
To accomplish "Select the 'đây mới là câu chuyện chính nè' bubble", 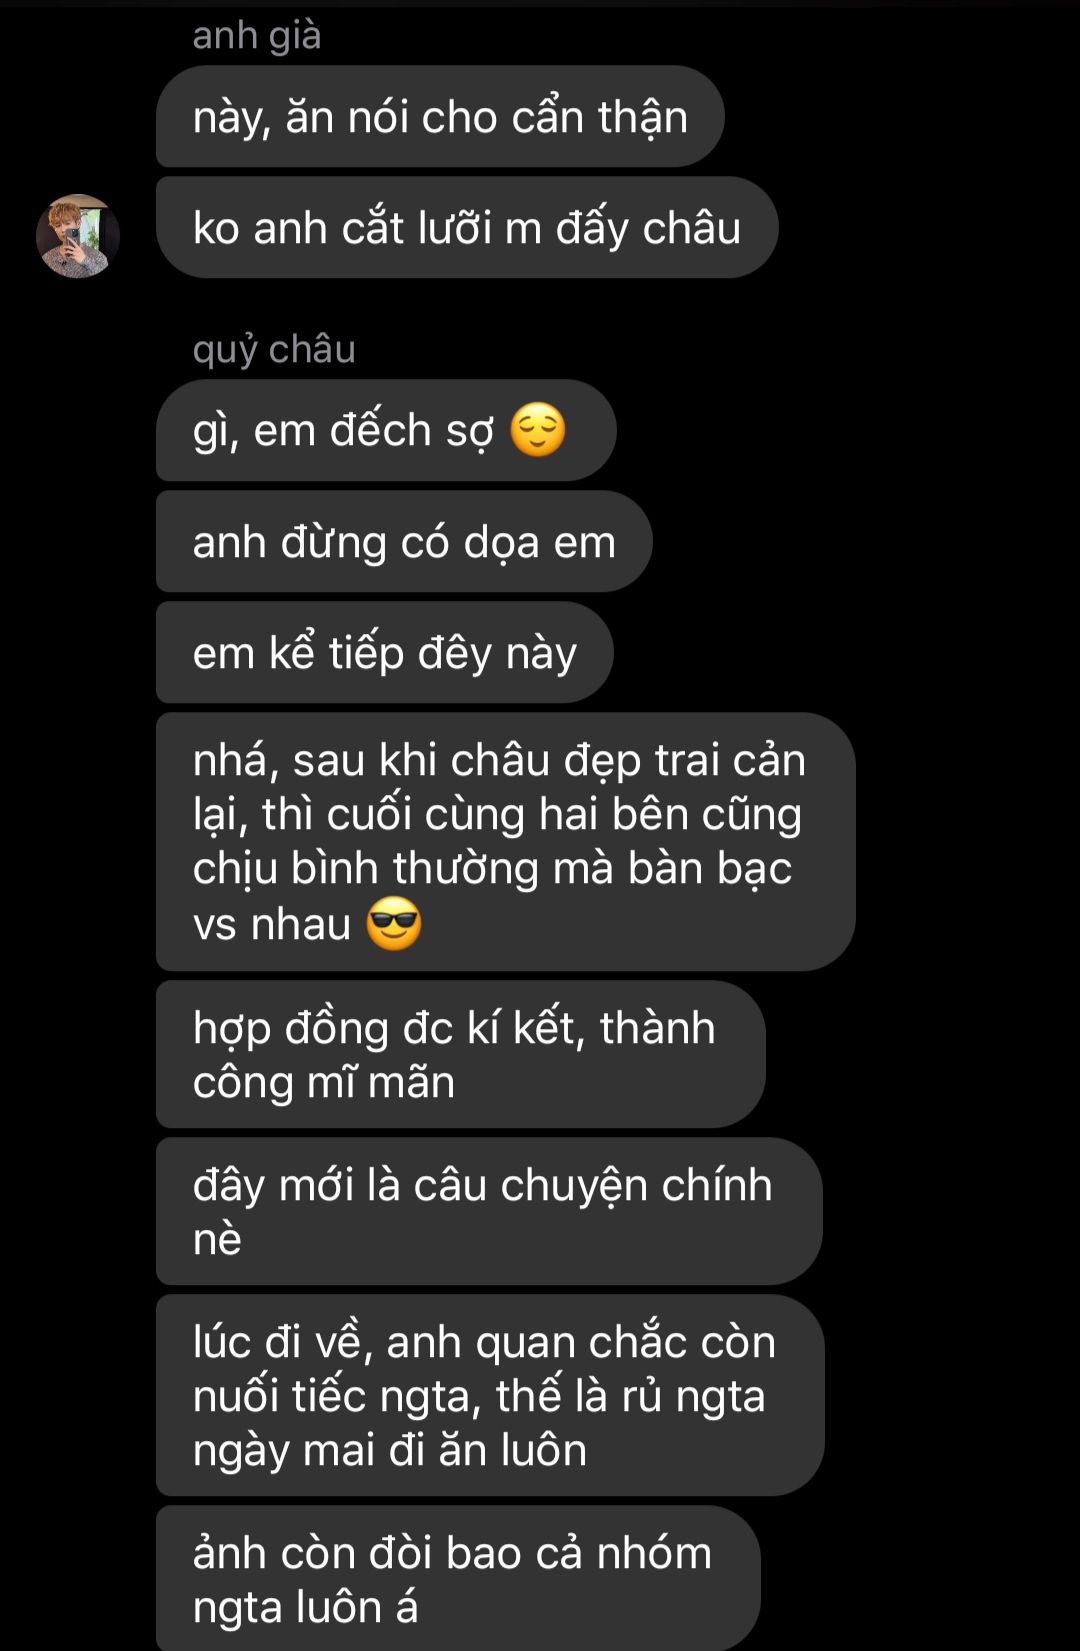I will click(489, 1212).
